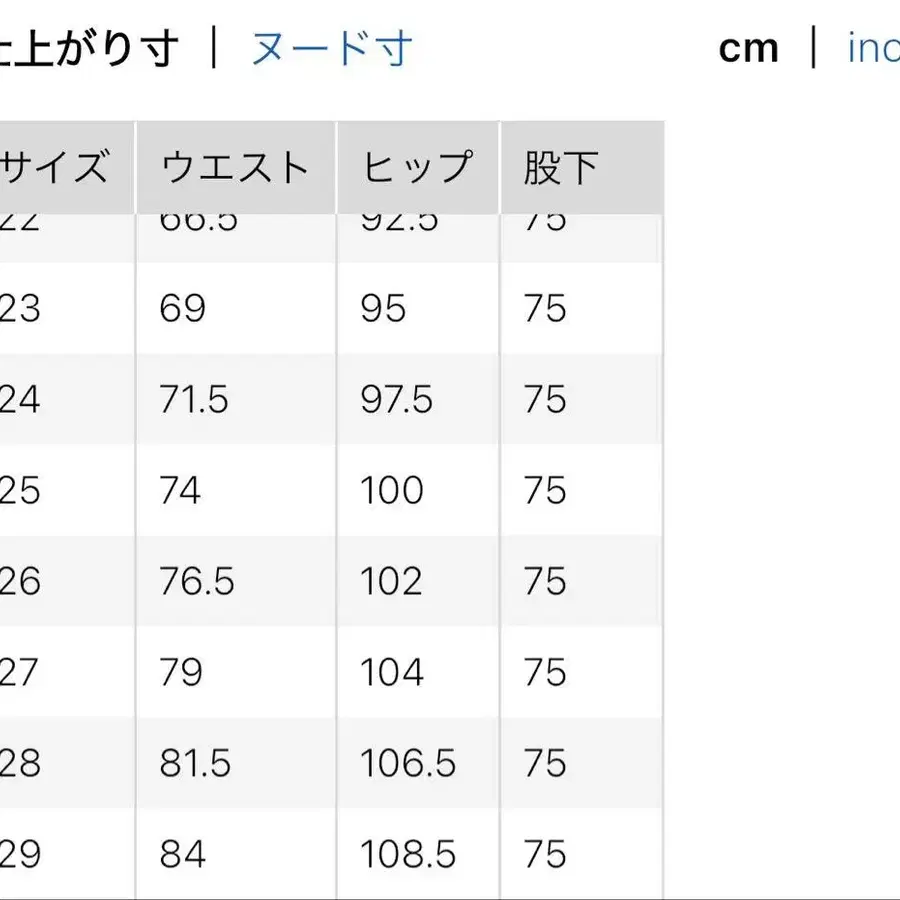Screen dimensions: 900x900
Task: Click the hip value 100
Action: (x=390, y=490)
